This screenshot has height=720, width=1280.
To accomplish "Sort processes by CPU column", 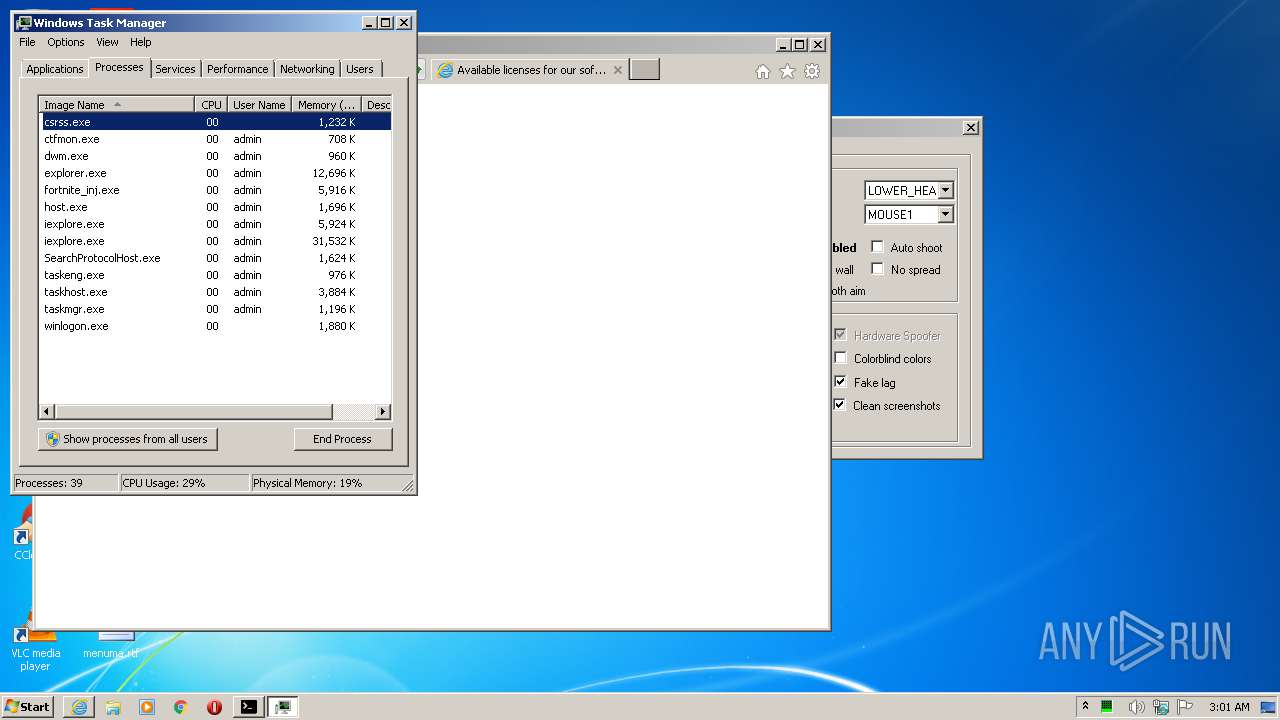I will tap(210, 104).
